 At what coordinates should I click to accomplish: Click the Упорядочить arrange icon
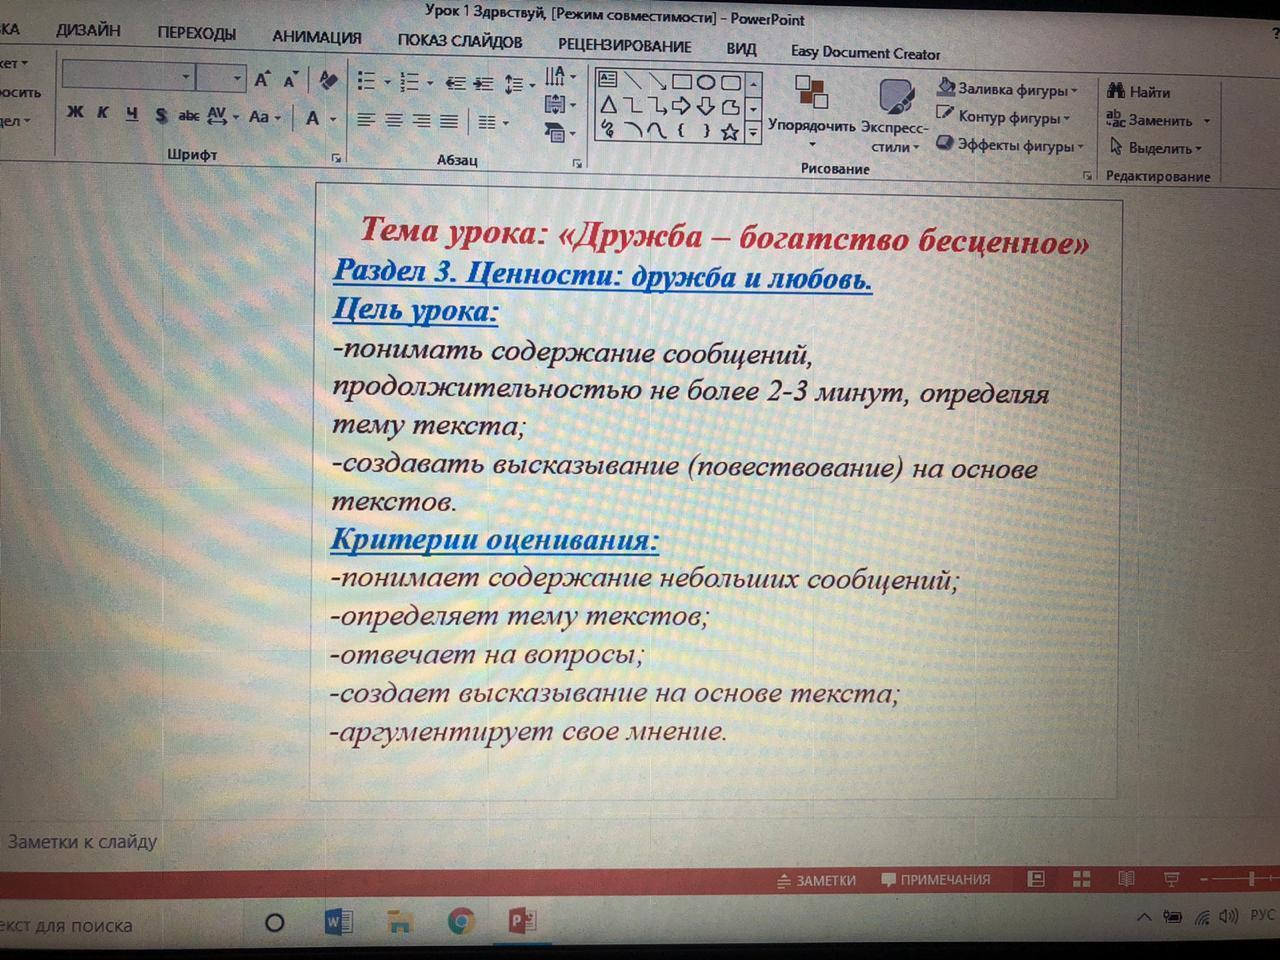pos(811,95)
